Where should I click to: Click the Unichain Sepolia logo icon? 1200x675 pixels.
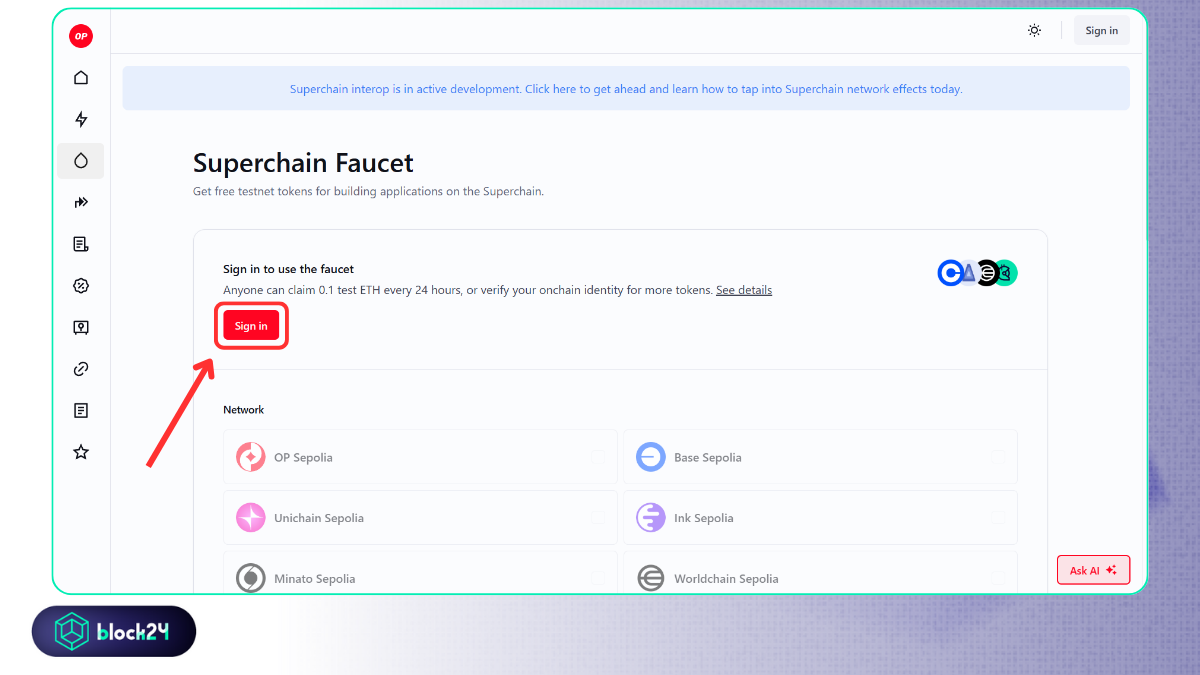tap(250, 518)
